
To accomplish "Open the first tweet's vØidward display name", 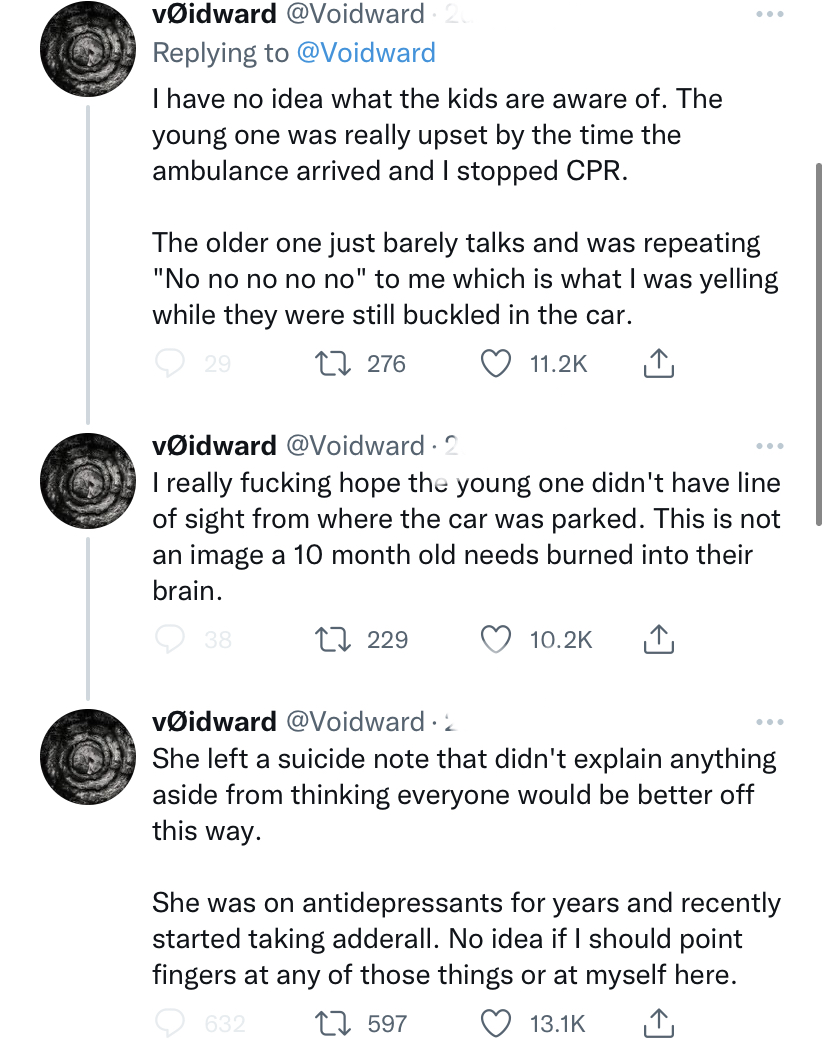I will tap(214, 14).
